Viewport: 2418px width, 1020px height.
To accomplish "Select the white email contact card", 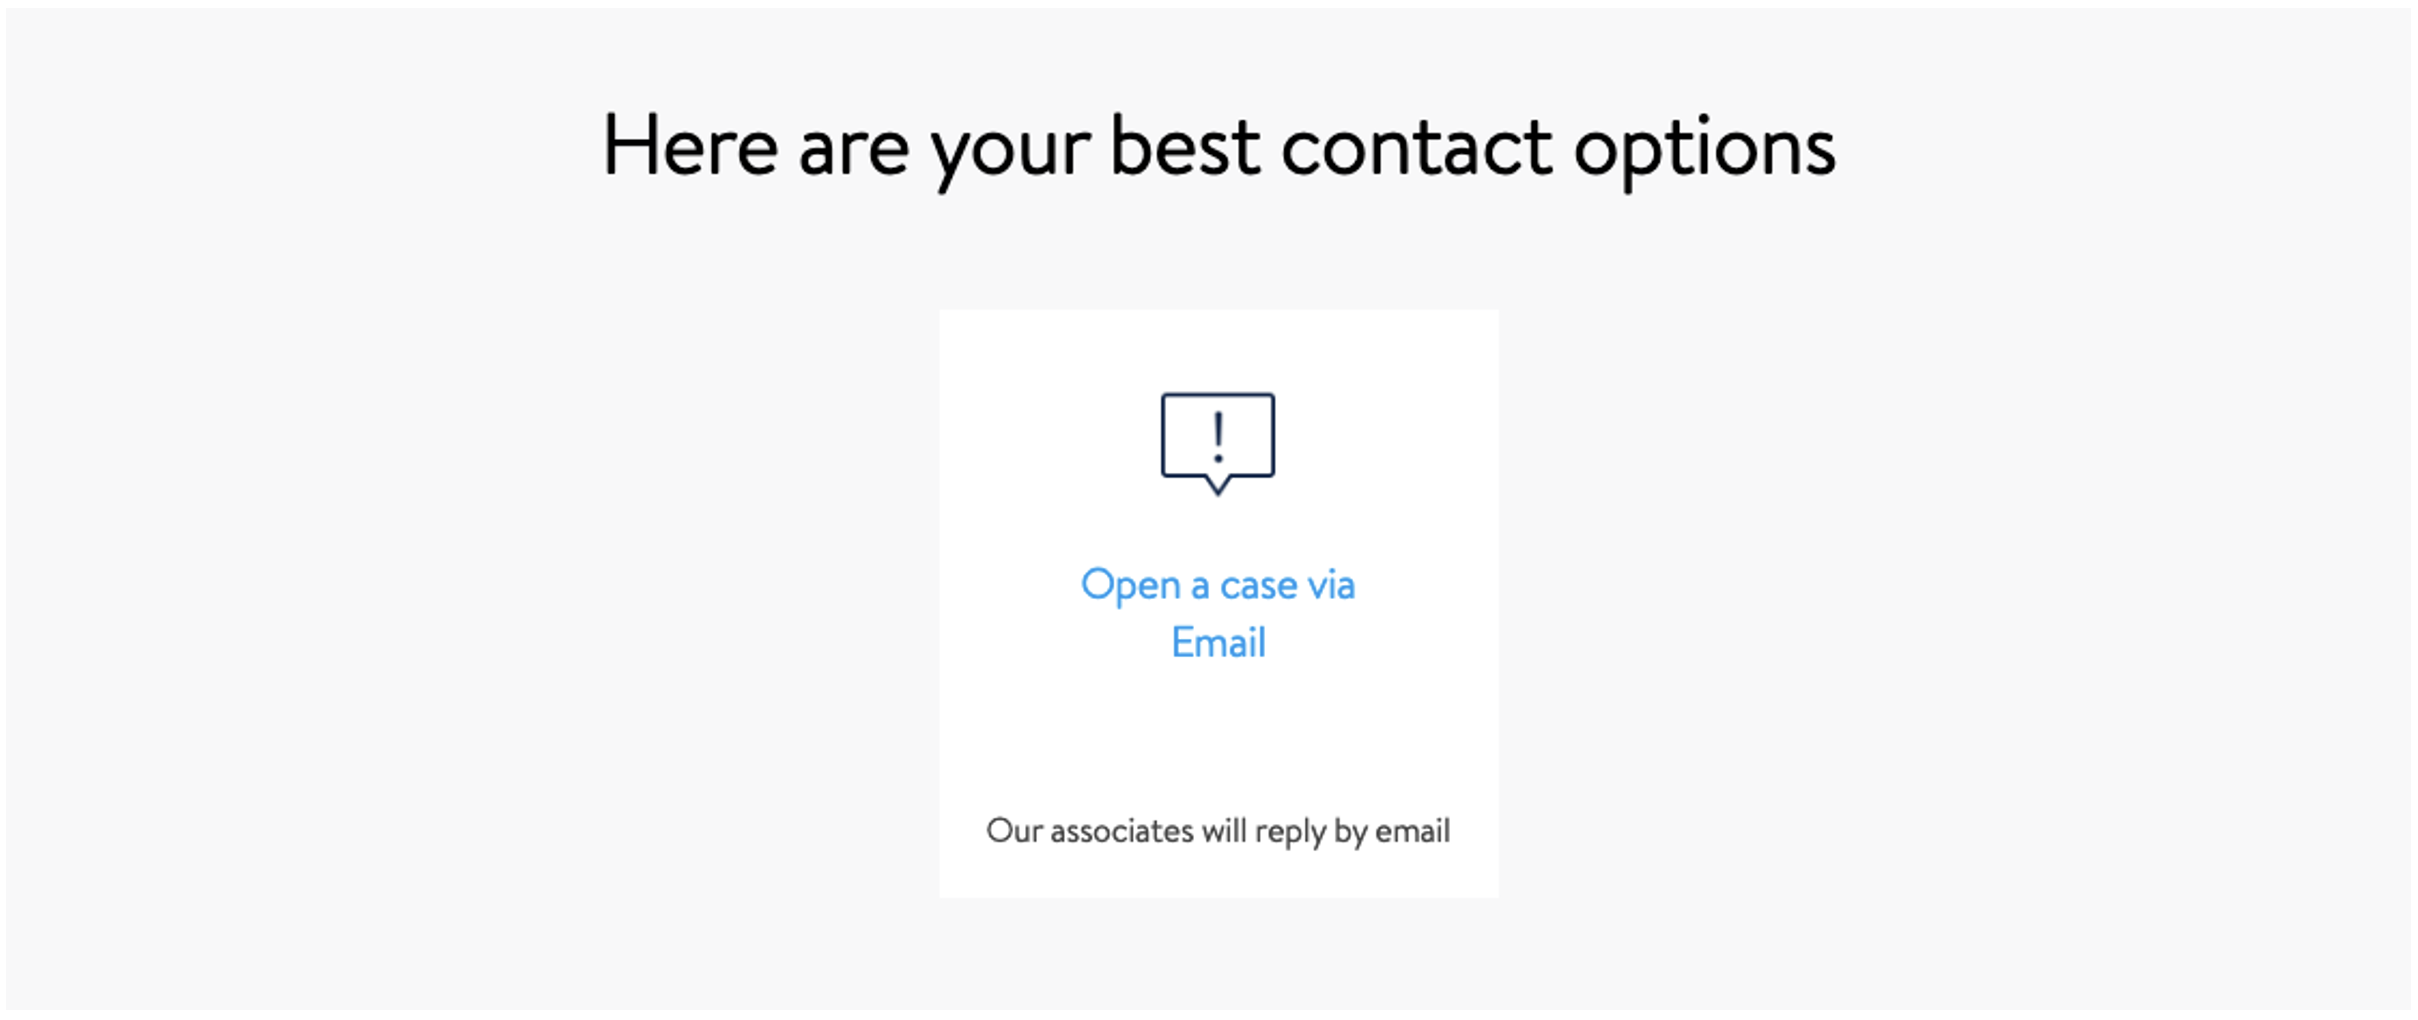I will click(1218, 603).
